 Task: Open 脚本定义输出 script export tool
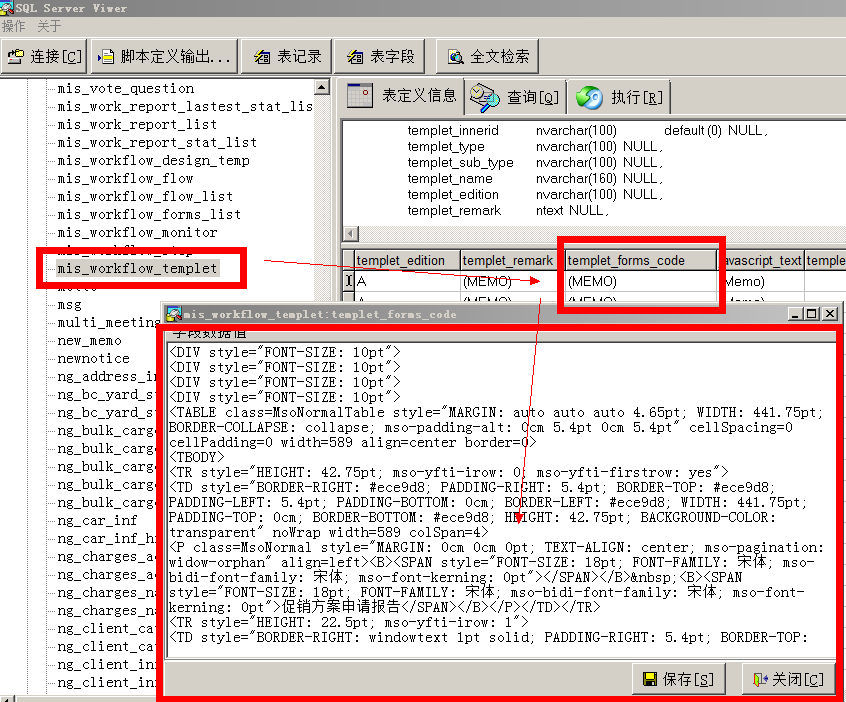click(x=165, y=57)
